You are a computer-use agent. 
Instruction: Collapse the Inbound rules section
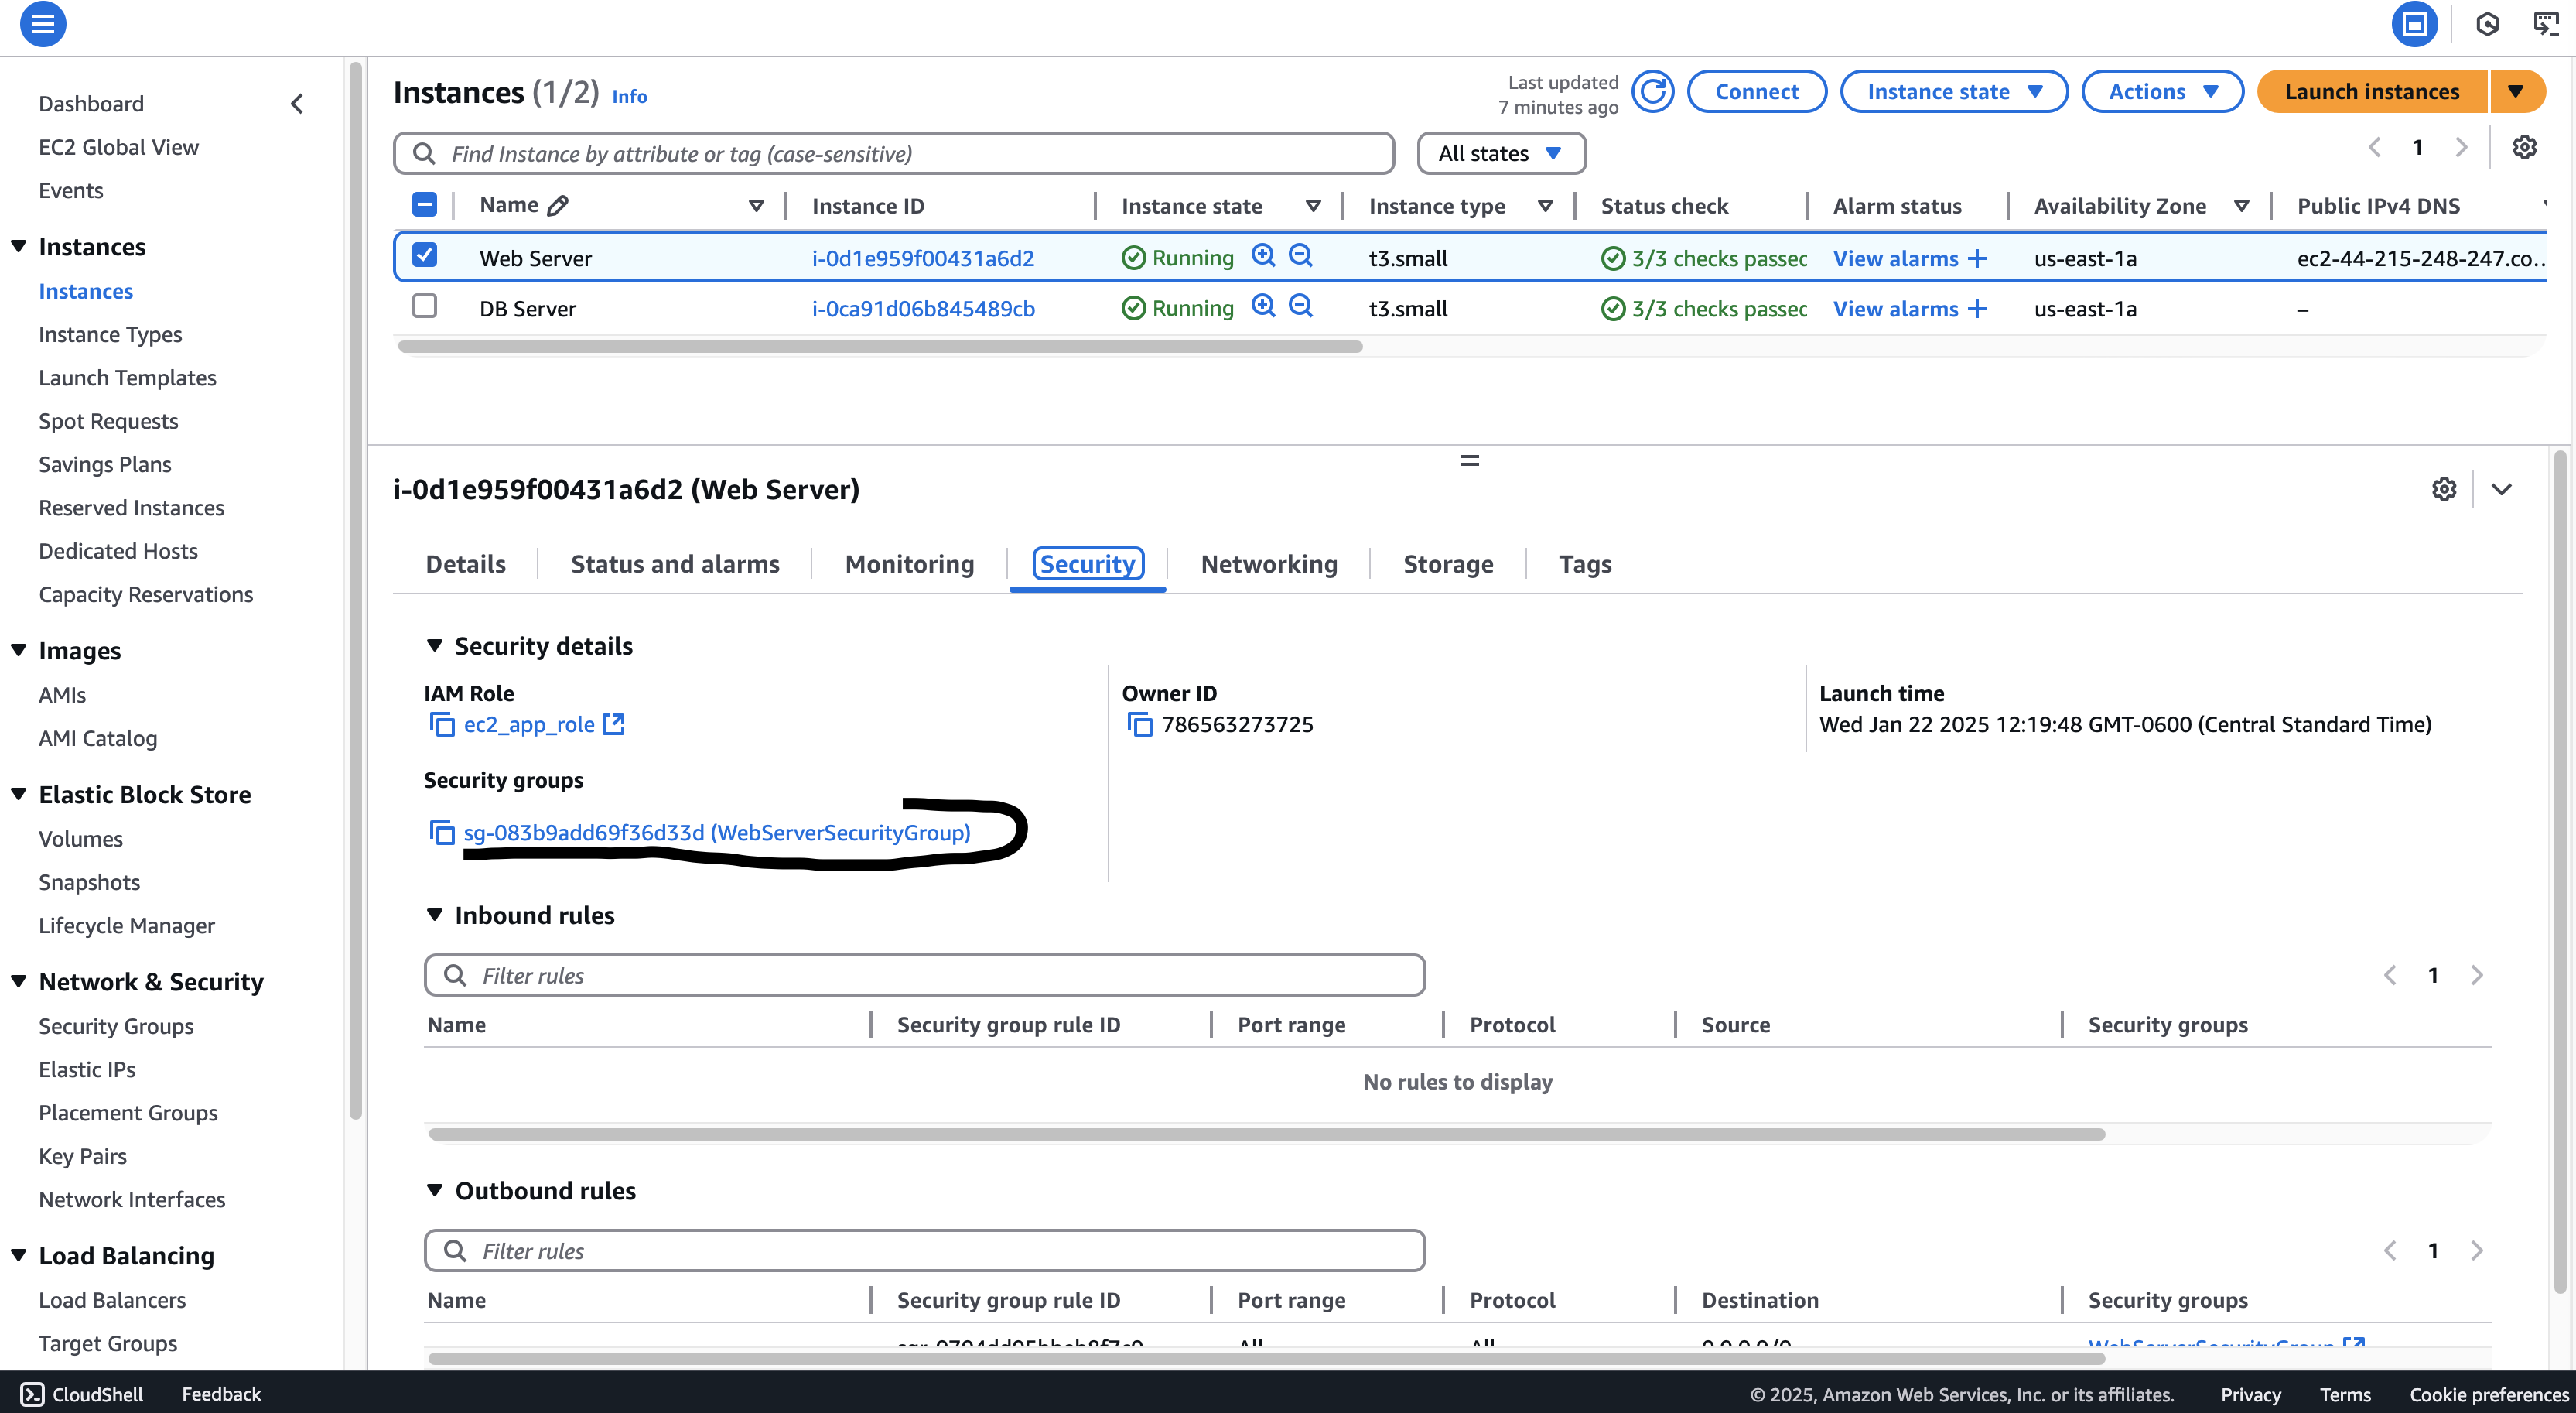(435, 915)
